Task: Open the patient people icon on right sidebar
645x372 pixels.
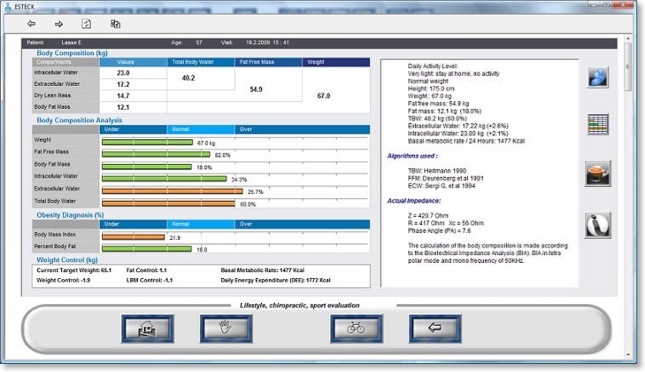Action: pyautogui.click(x=598, y=77)
